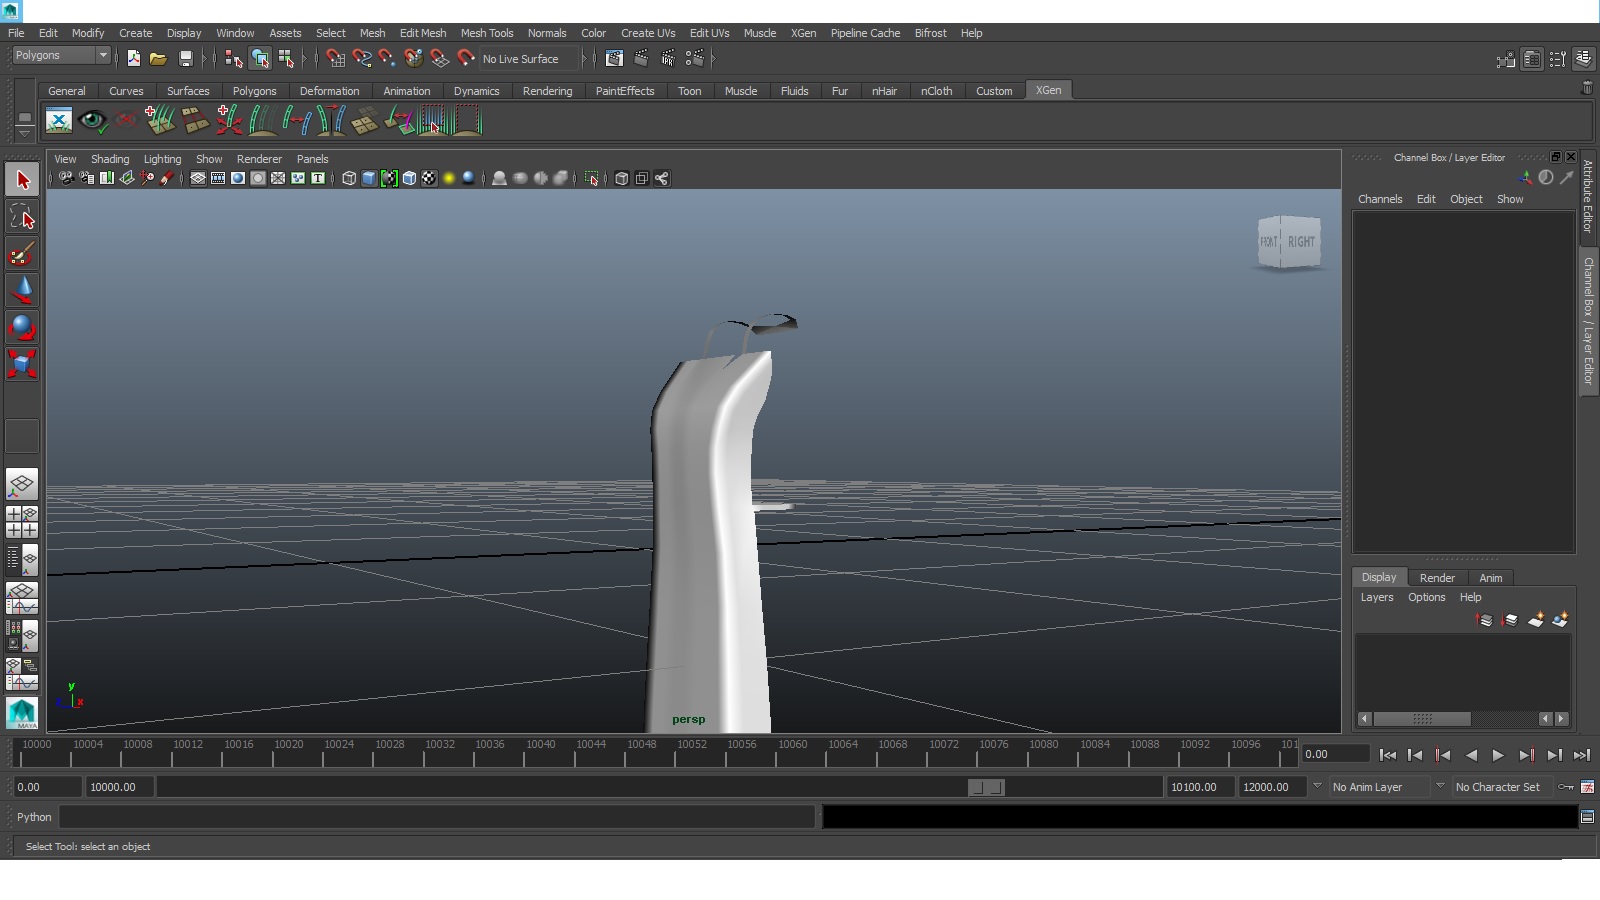Click the ViewCube Right face
Screen dimensions: 1600x900
(x=1301, y=242)
